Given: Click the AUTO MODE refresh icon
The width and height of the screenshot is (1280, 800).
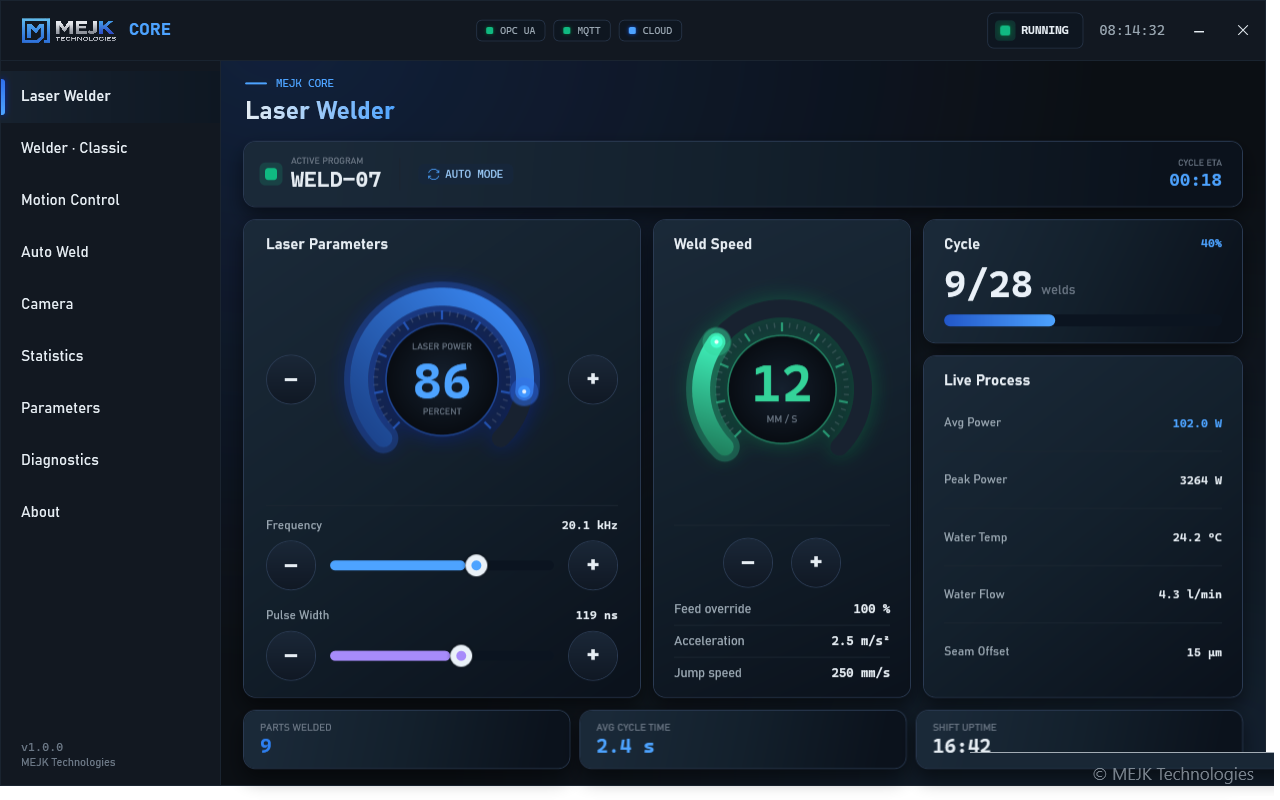Looking at the screenshot, I should click(x=433, y=174).
